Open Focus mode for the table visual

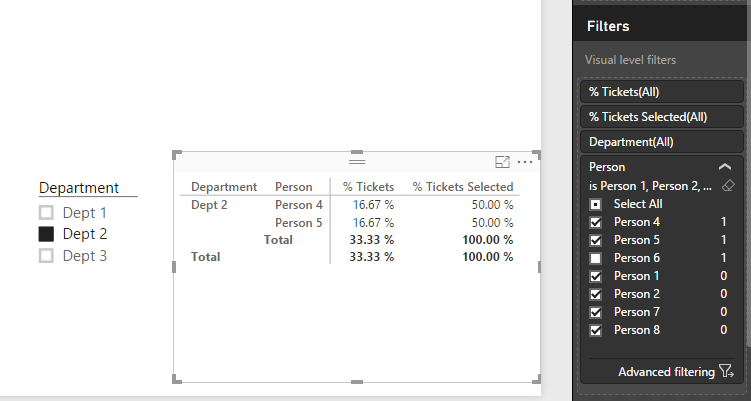click(502, 162)
